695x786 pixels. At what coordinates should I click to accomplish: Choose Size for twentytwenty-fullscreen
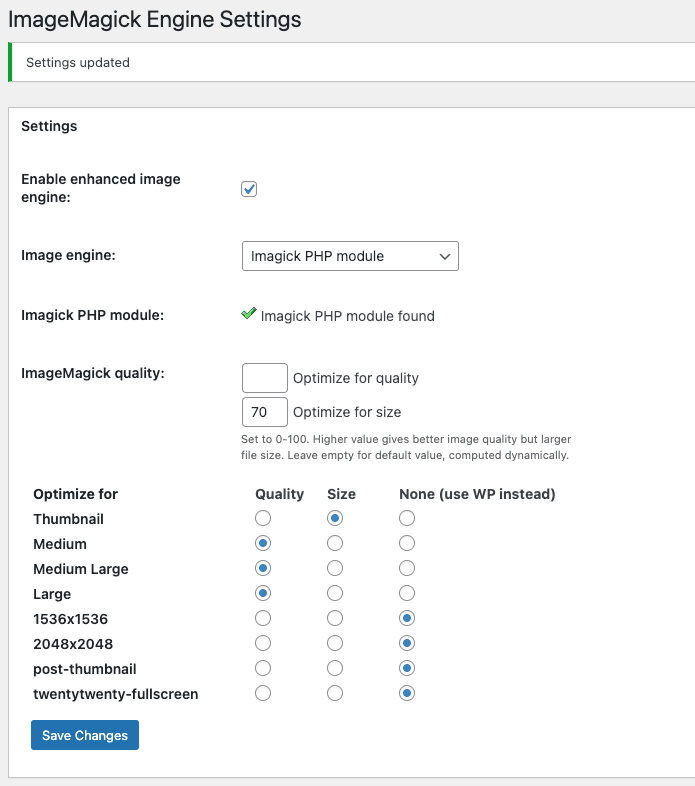coord(335,693)
